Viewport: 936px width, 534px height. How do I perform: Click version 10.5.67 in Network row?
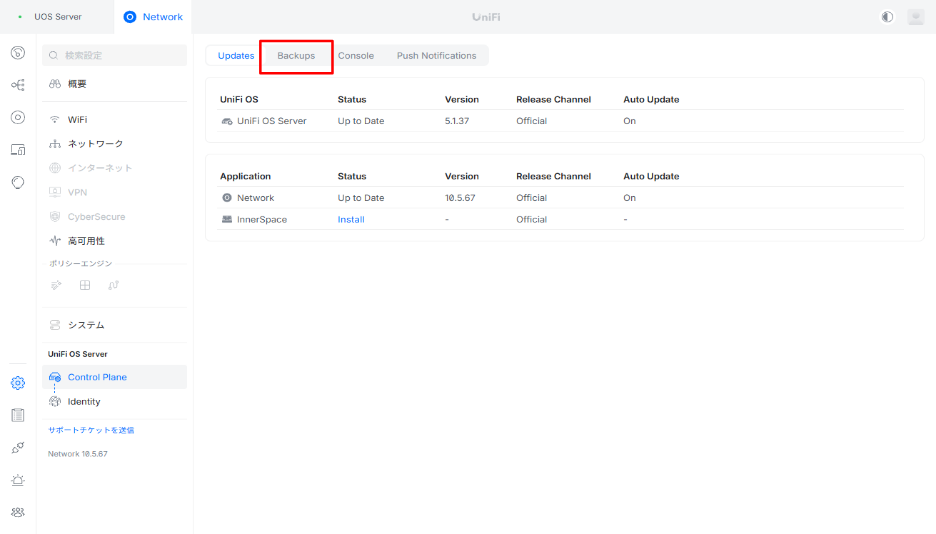pyautogui.click(x=460, y=197)
